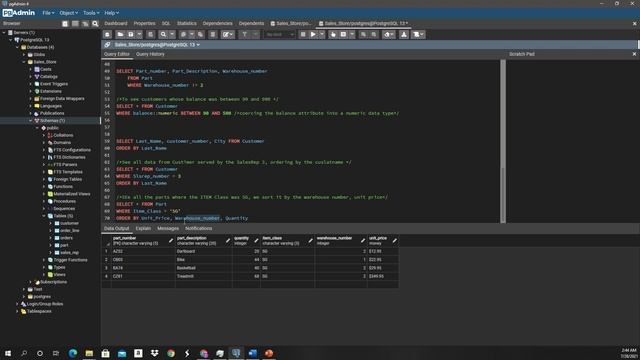The height and width of the screenshot is (360, 640).
Task: Open the save options dropdown arrow
Action: tap(140, 35)
